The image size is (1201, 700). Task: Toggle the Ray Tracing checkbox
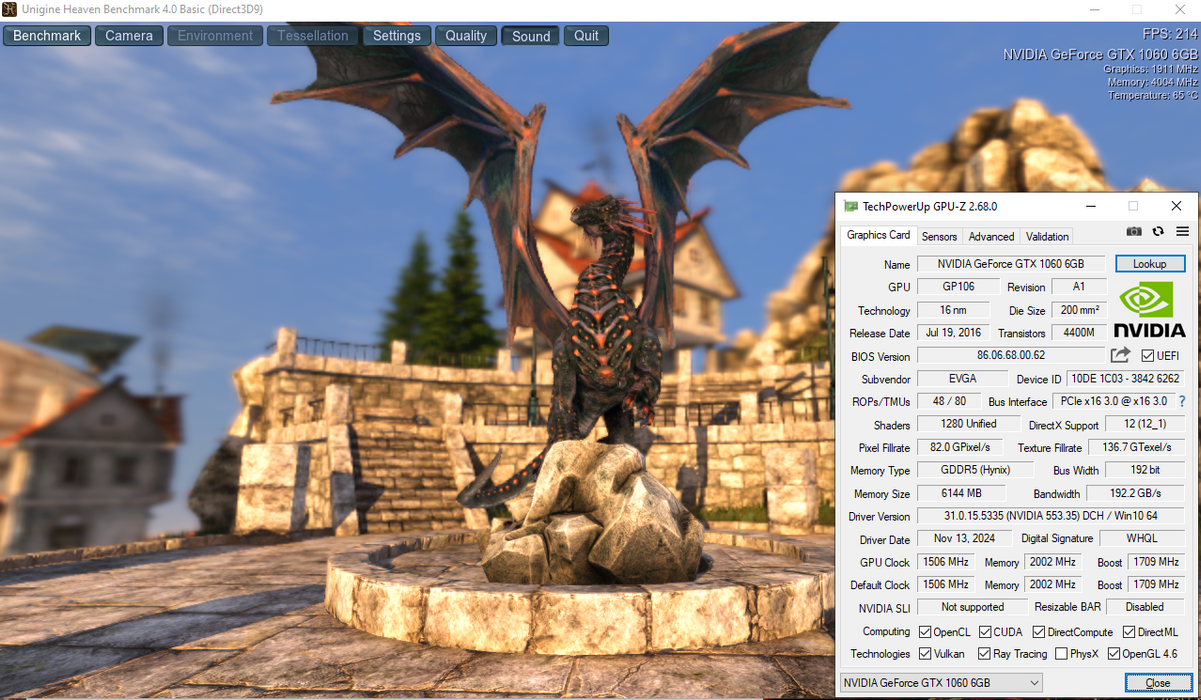tap(985, 654)
